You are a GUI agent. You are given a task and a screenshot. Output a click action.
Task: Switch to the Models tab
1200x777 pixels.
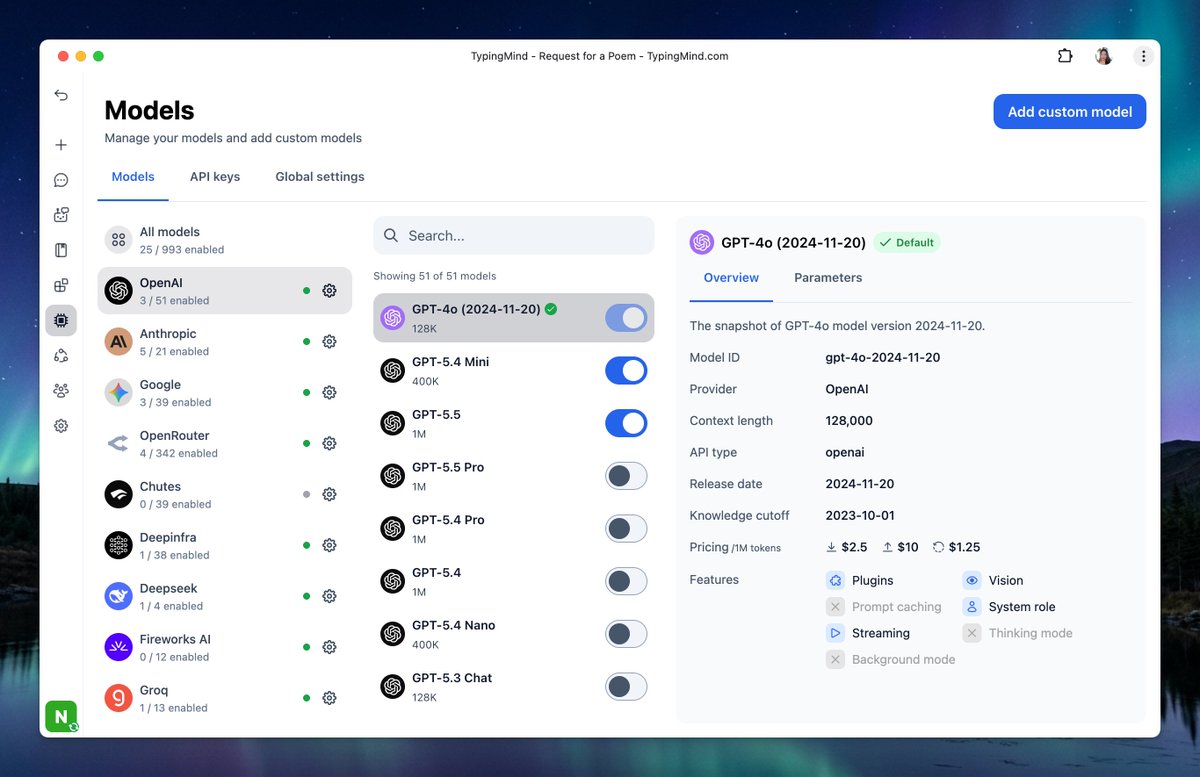point(133,177)
